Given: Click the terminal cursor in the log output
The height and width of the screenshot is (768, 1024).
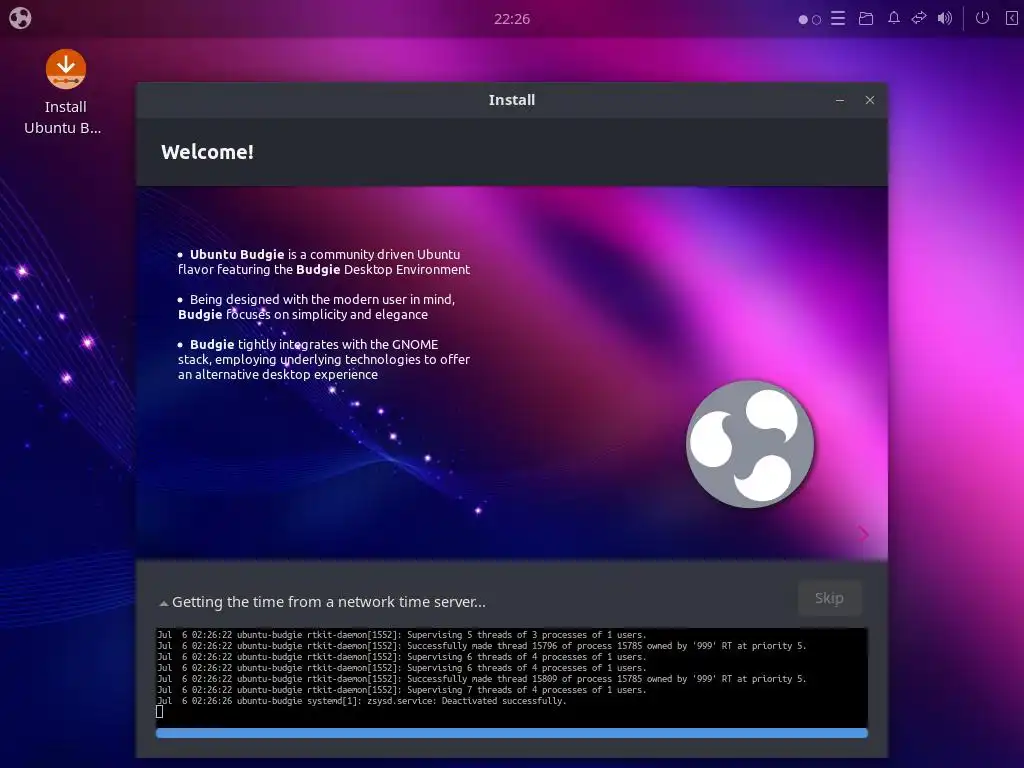Looking at the screenshot, I should click(x=159, y=712).
